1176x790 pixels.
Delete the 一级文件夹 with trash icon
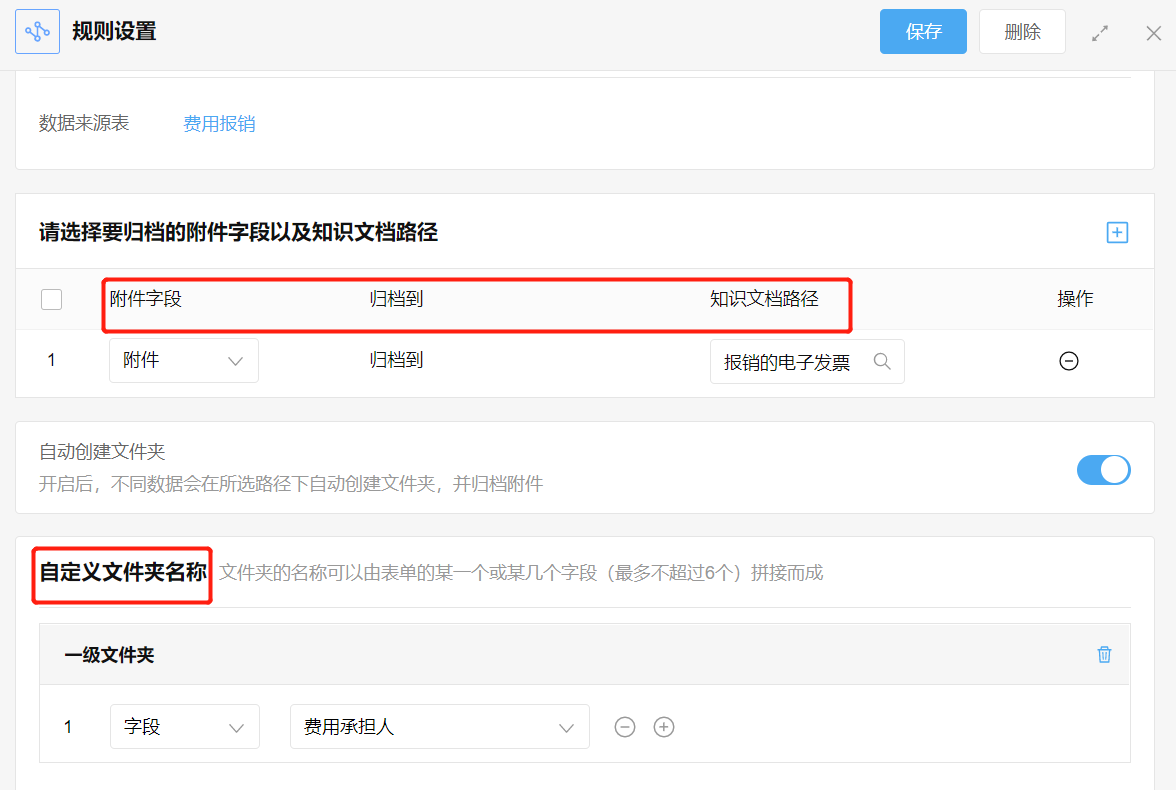click(1104, 654)
